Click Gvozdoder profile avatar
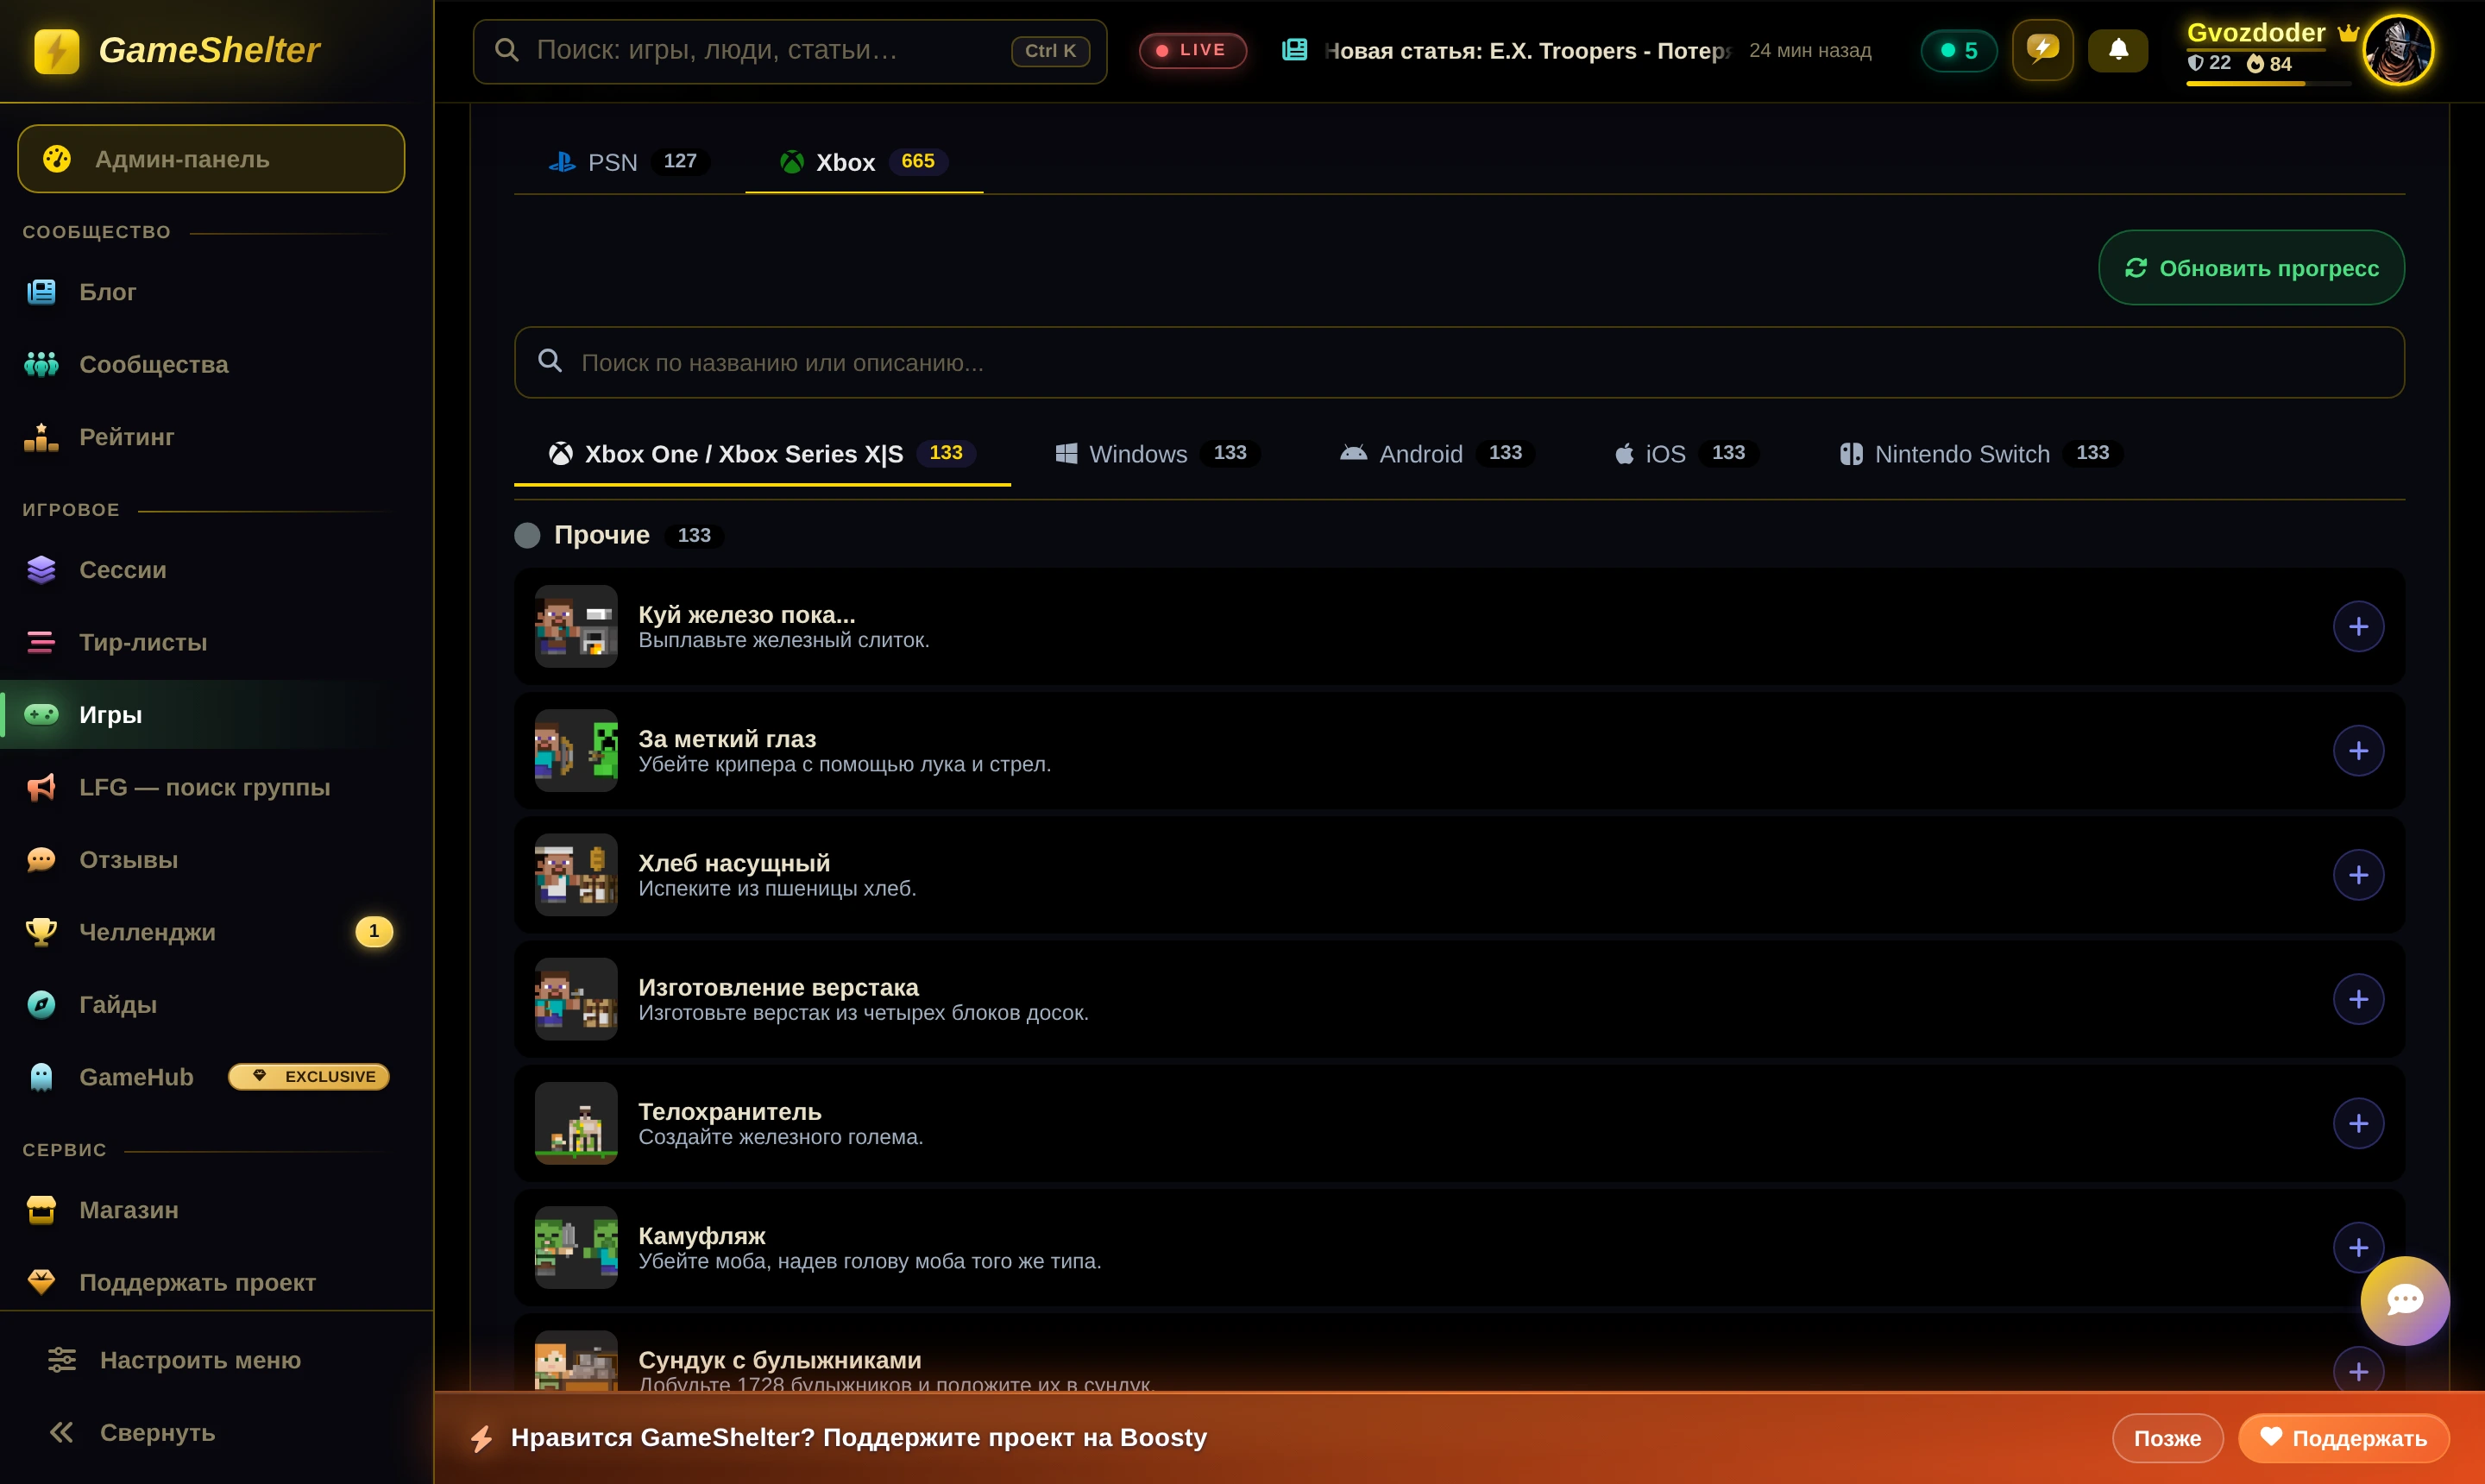This screenshot has width=2485, height=1484. coord(2398,50)
